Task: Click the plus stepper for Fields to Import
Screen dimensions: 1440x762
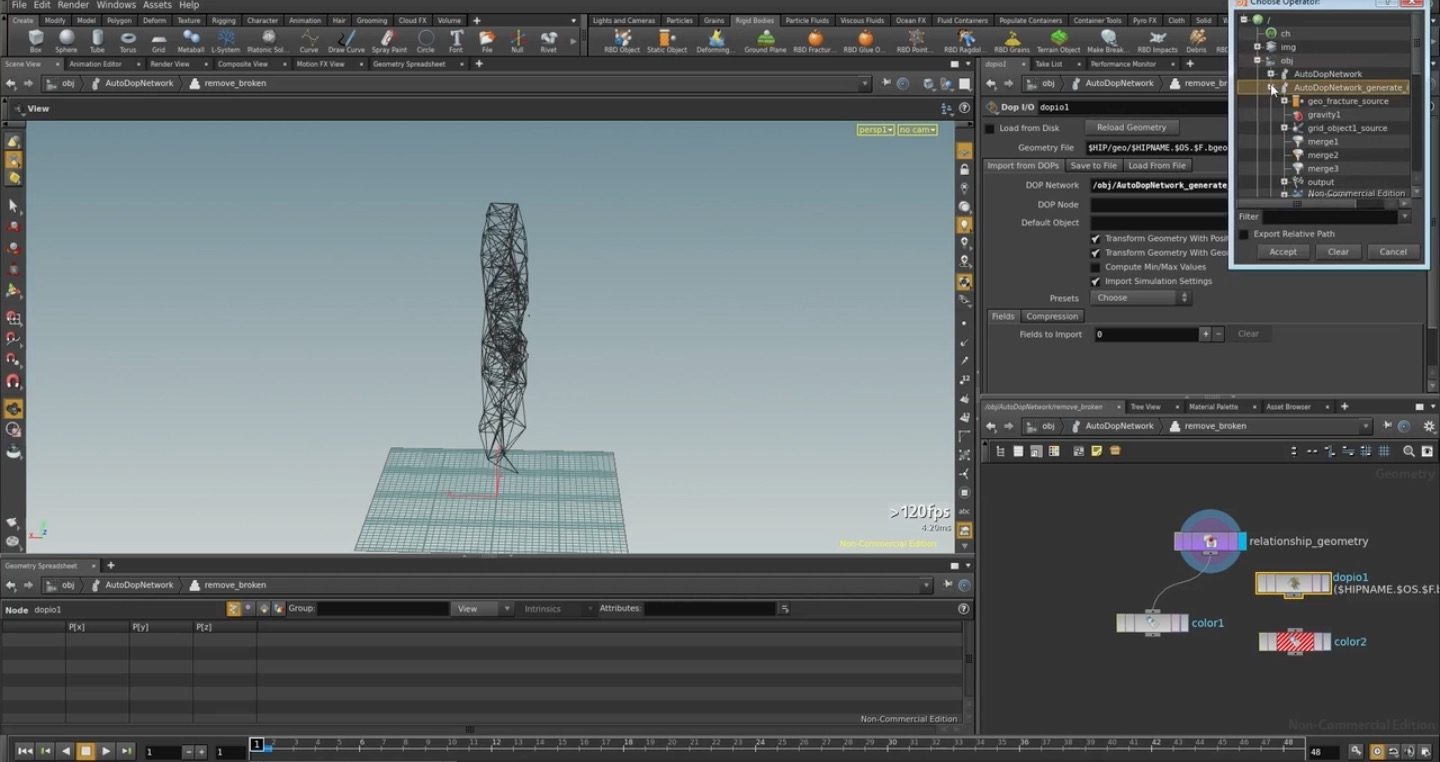Action: tap(1205, 334)
